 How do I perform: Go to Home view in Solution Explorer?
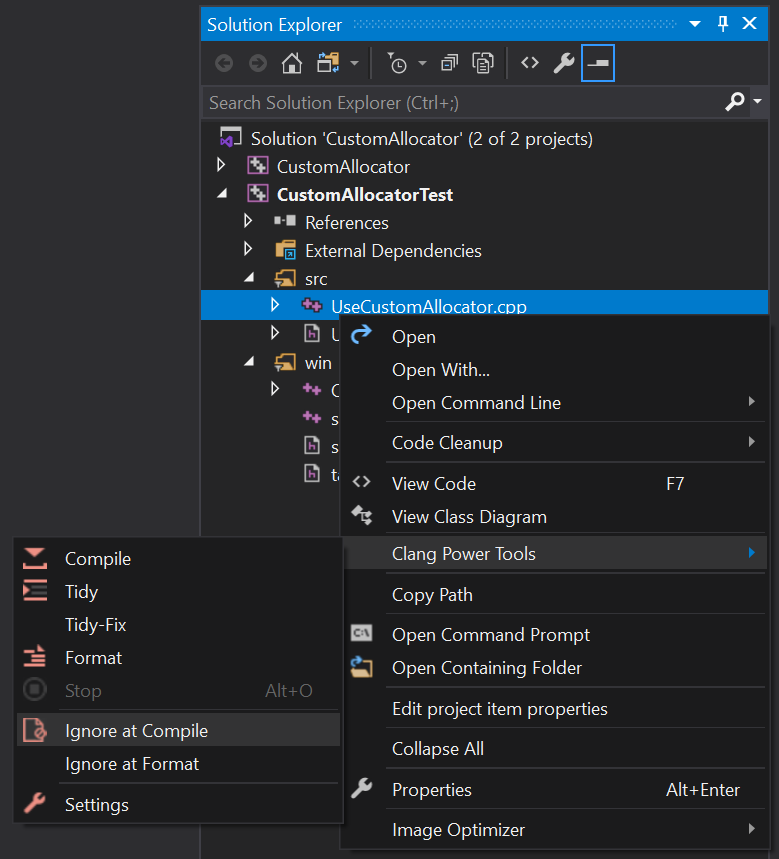tap(292, 64)
